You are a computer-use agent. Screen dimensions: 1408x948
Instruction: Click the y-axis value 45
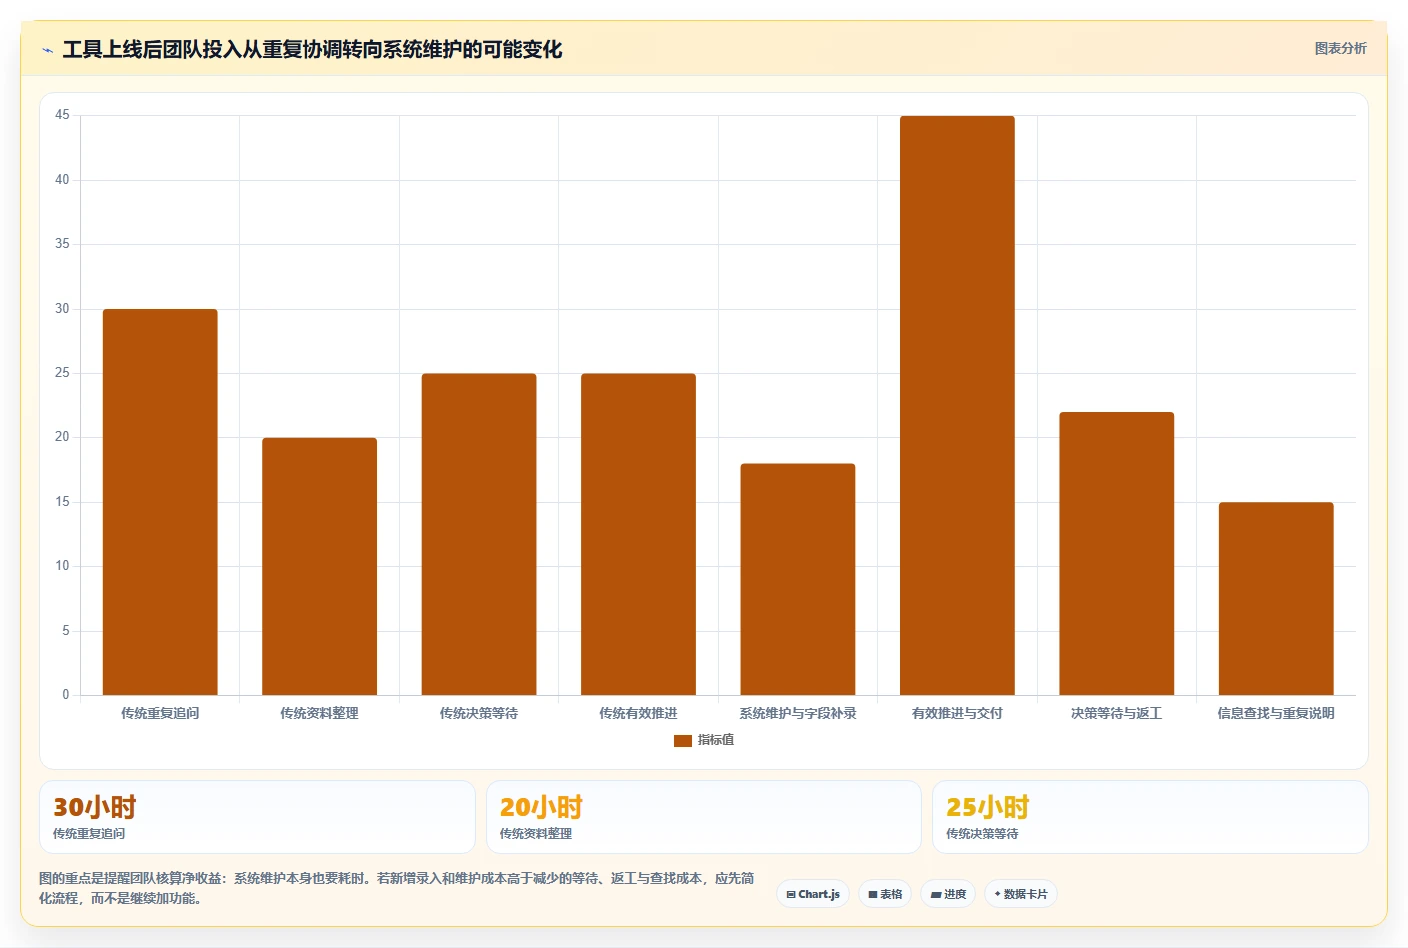click(x=62, y=115)
